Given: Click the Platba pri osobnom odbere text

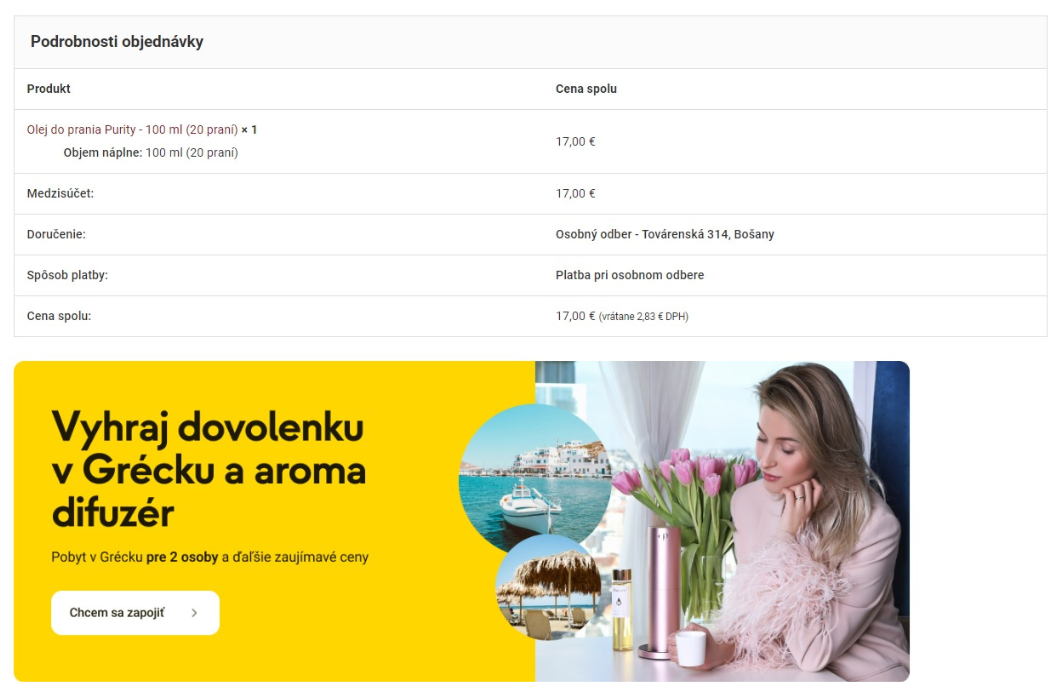Looking at the screenshot, I should (629, 275).
